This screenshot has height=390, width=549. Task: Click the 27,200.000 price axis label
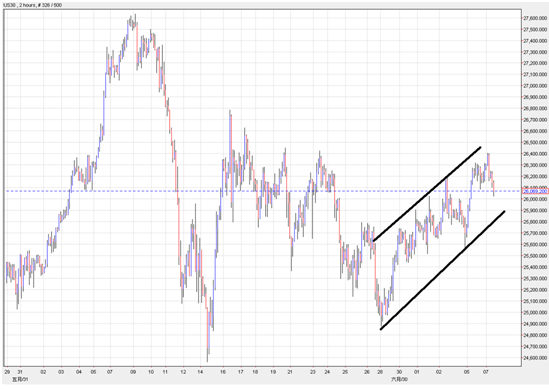(x=535, y=63)
